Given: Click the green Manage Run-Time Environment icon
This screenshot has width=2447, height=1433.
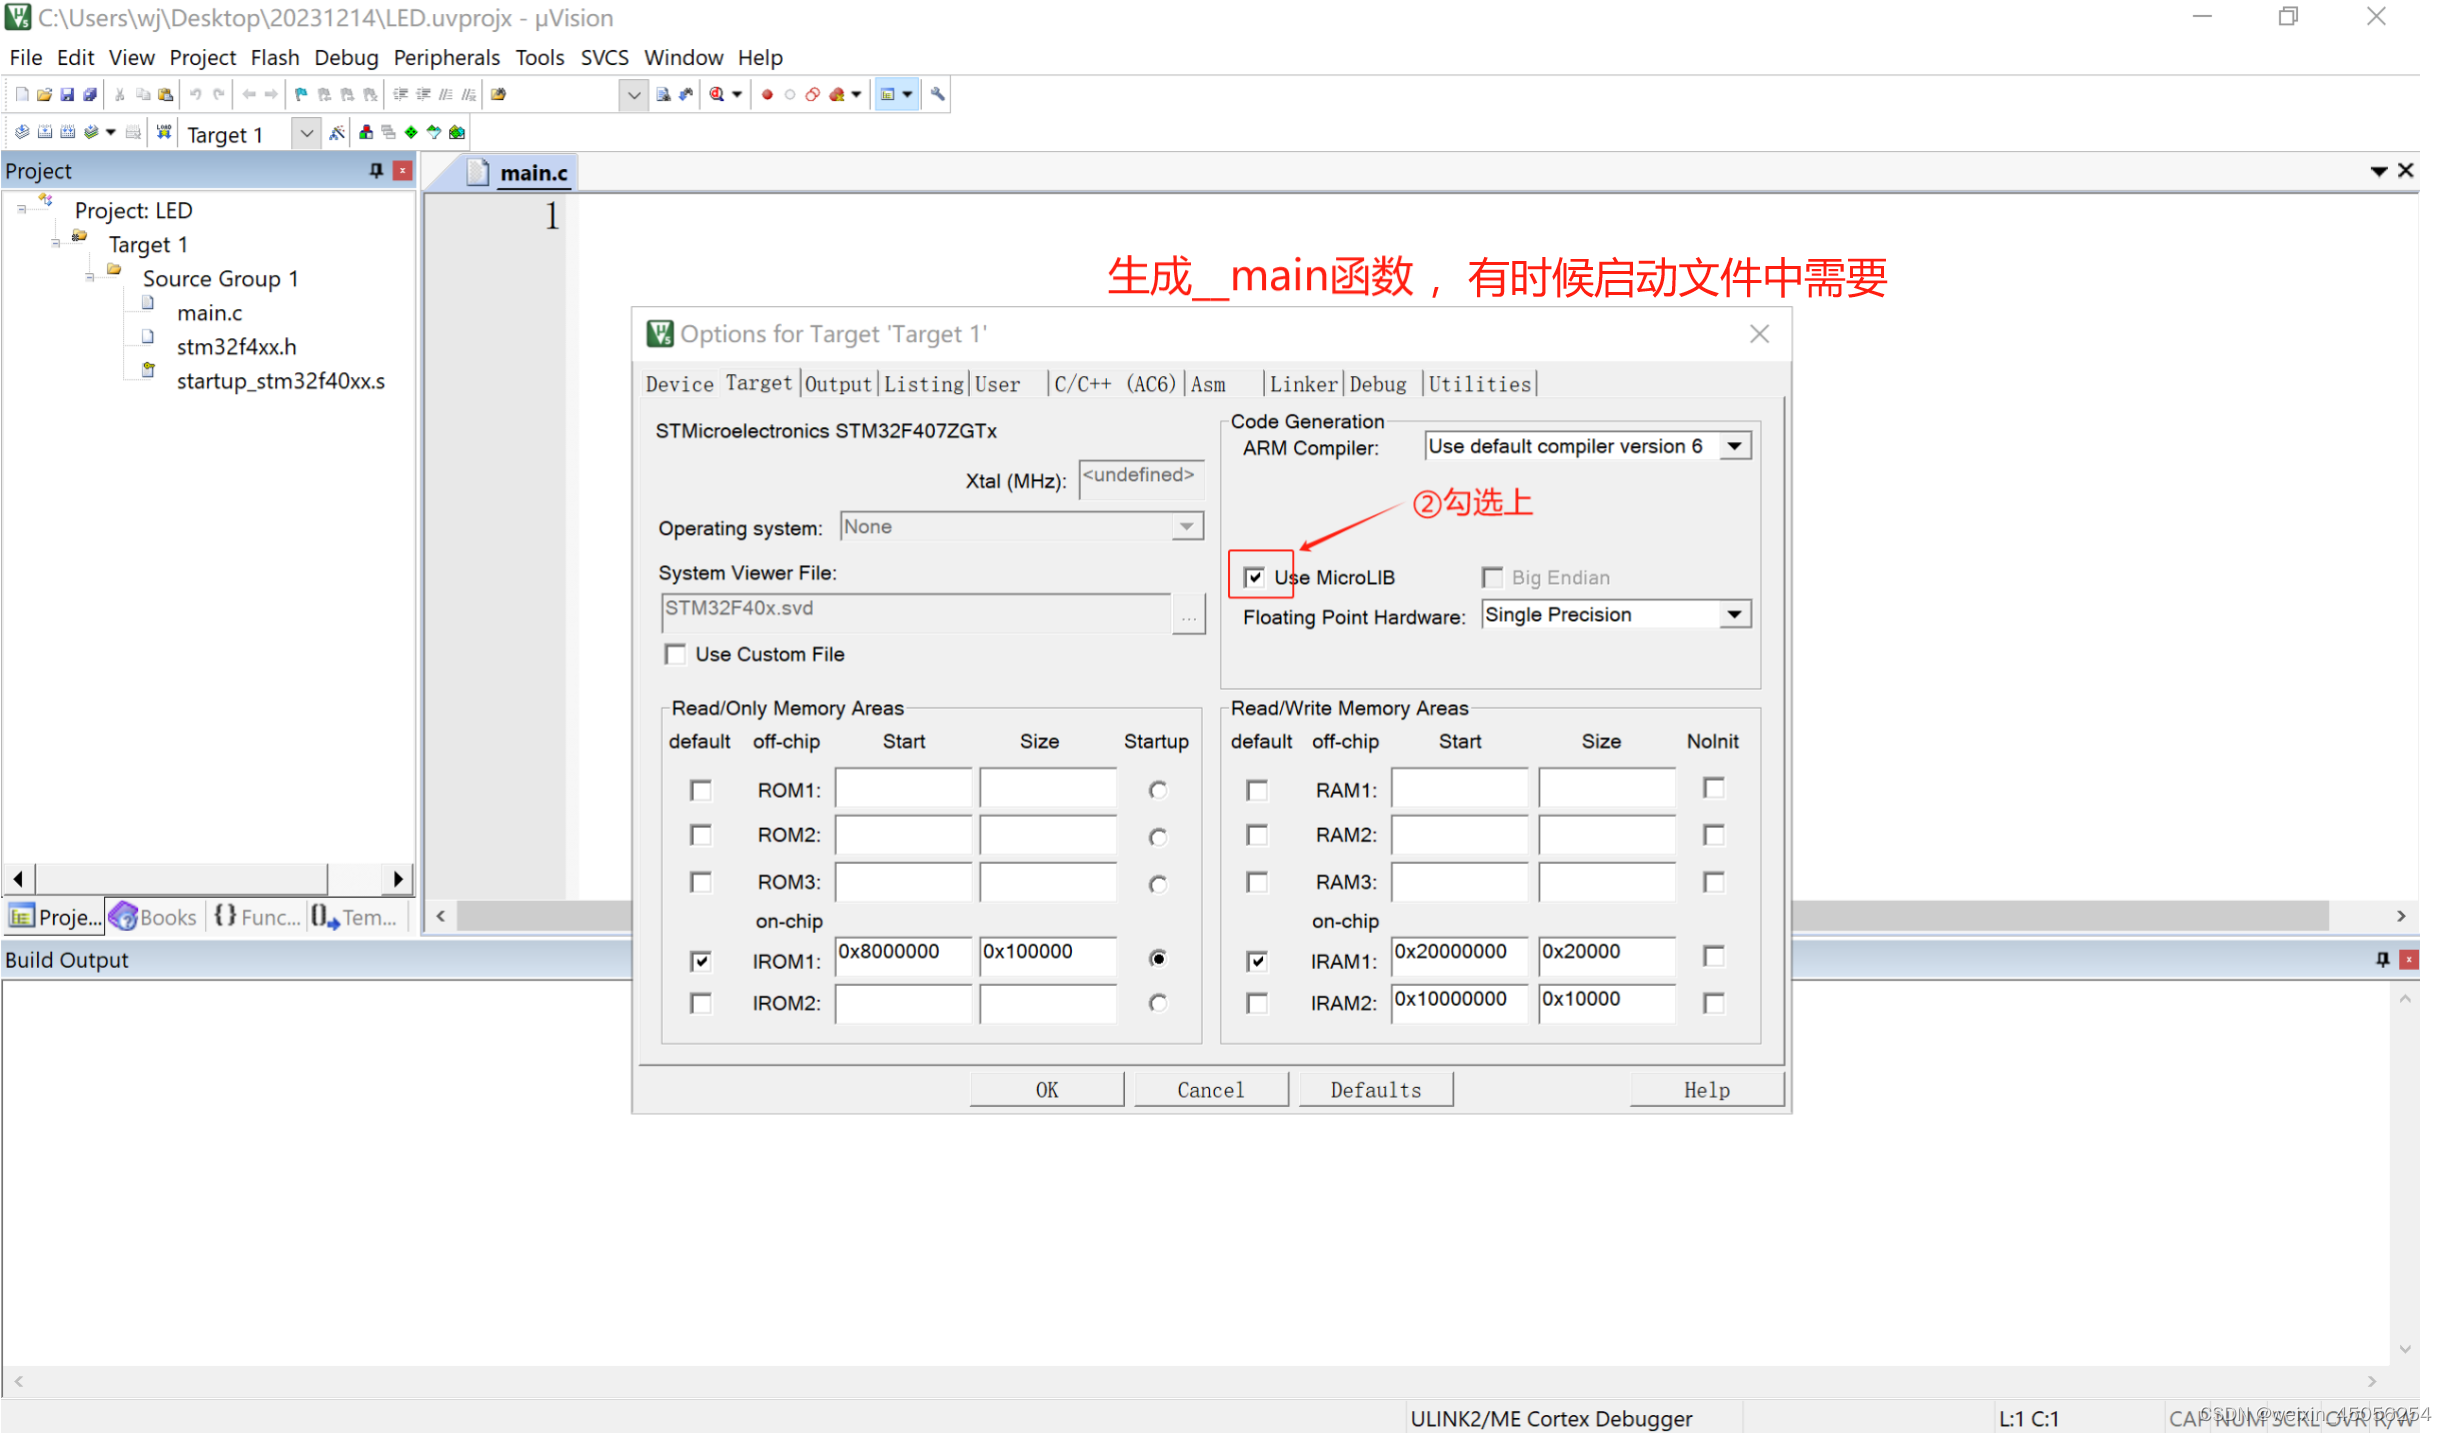Looking at the screenshot, I should pos(411,132).
